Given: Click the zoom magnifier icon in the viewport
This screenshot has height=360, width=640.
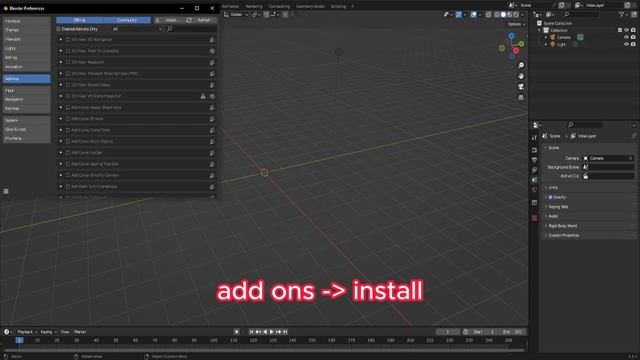Looking at the screenshot, I should 521,65.
